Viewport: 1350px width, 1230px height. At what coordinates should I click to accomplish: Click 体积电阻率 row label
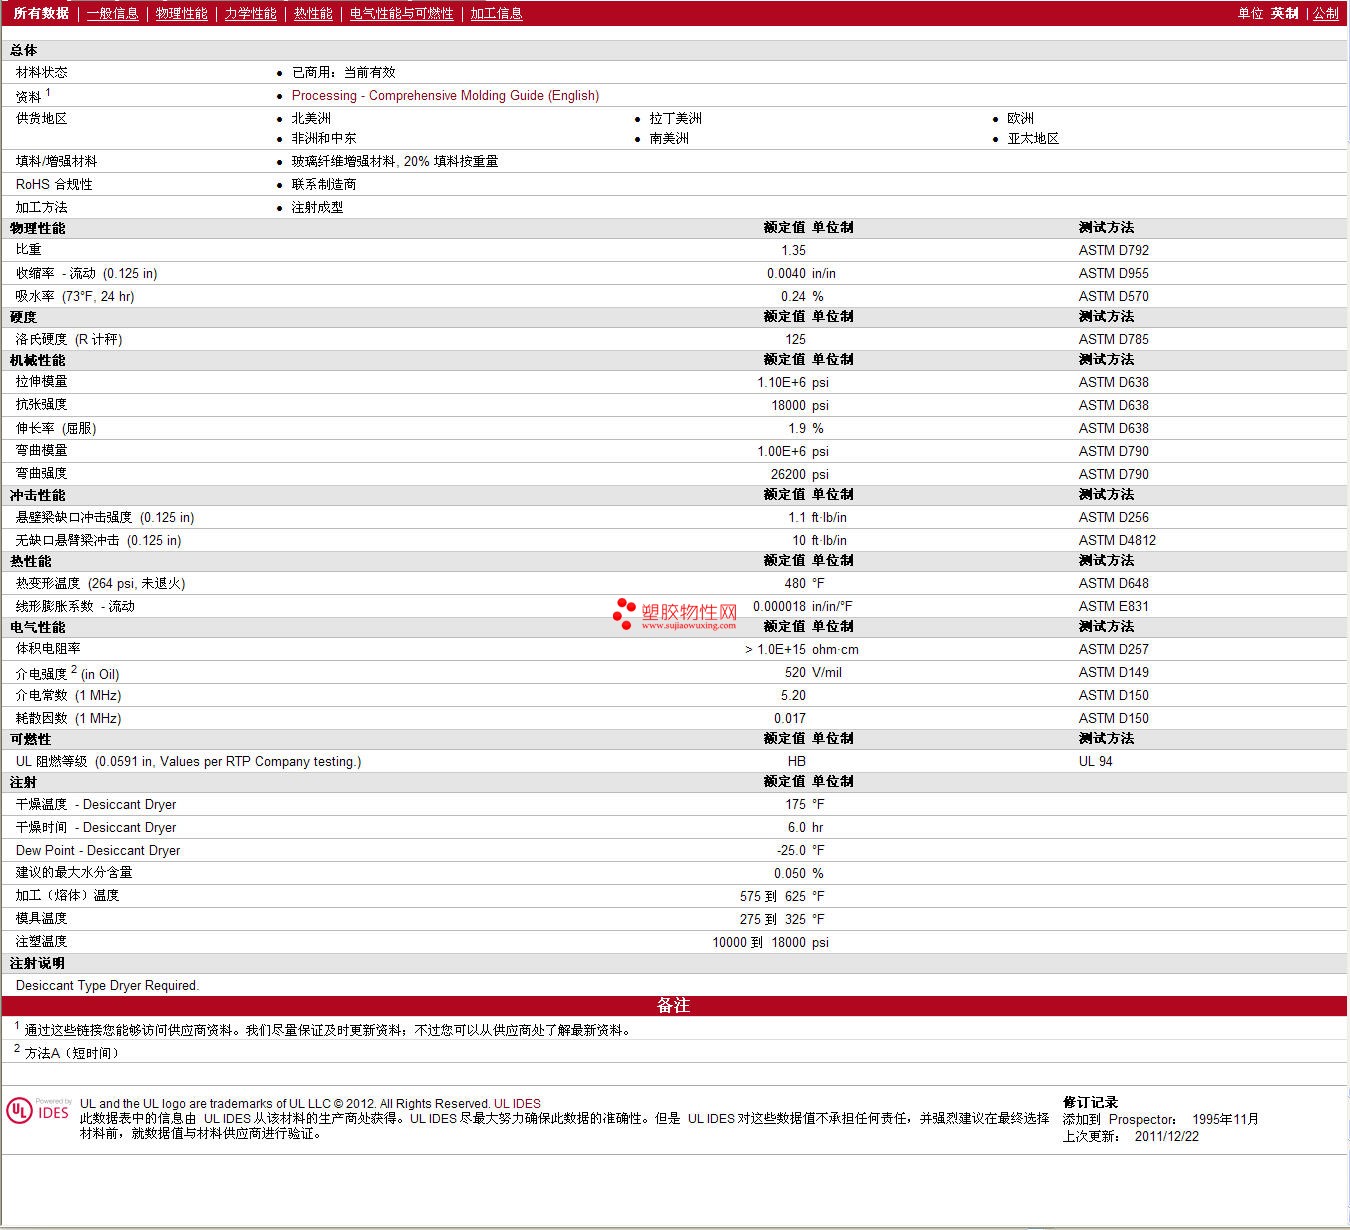pyautogui.click(x=48, y=648)
